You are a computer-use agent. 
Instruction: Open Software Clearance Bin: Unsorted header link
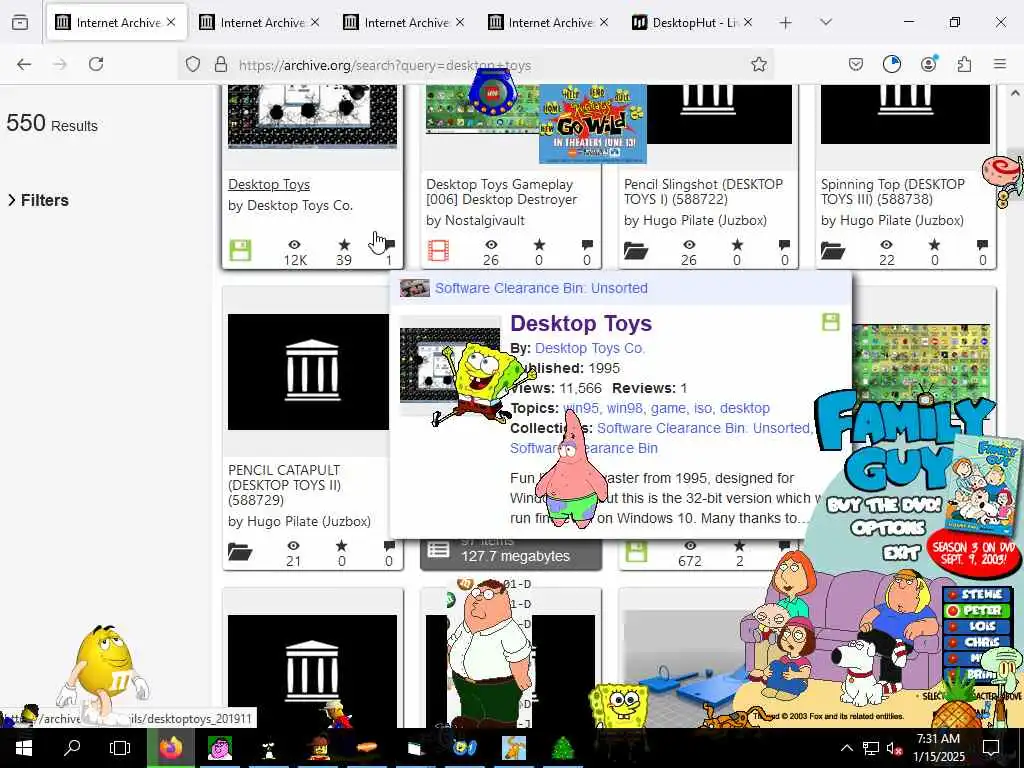click(541, 288)
